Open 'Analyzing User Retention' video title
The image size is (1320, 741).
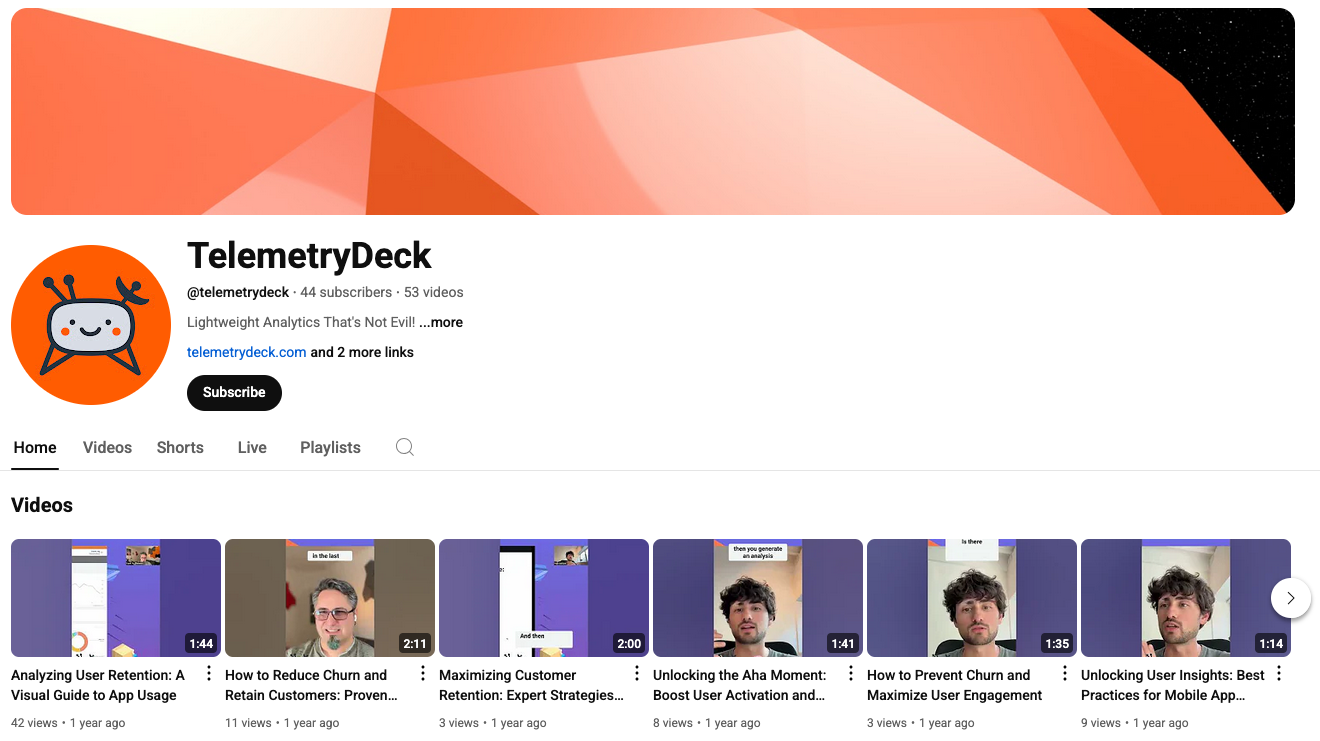[x=98, y=685]
